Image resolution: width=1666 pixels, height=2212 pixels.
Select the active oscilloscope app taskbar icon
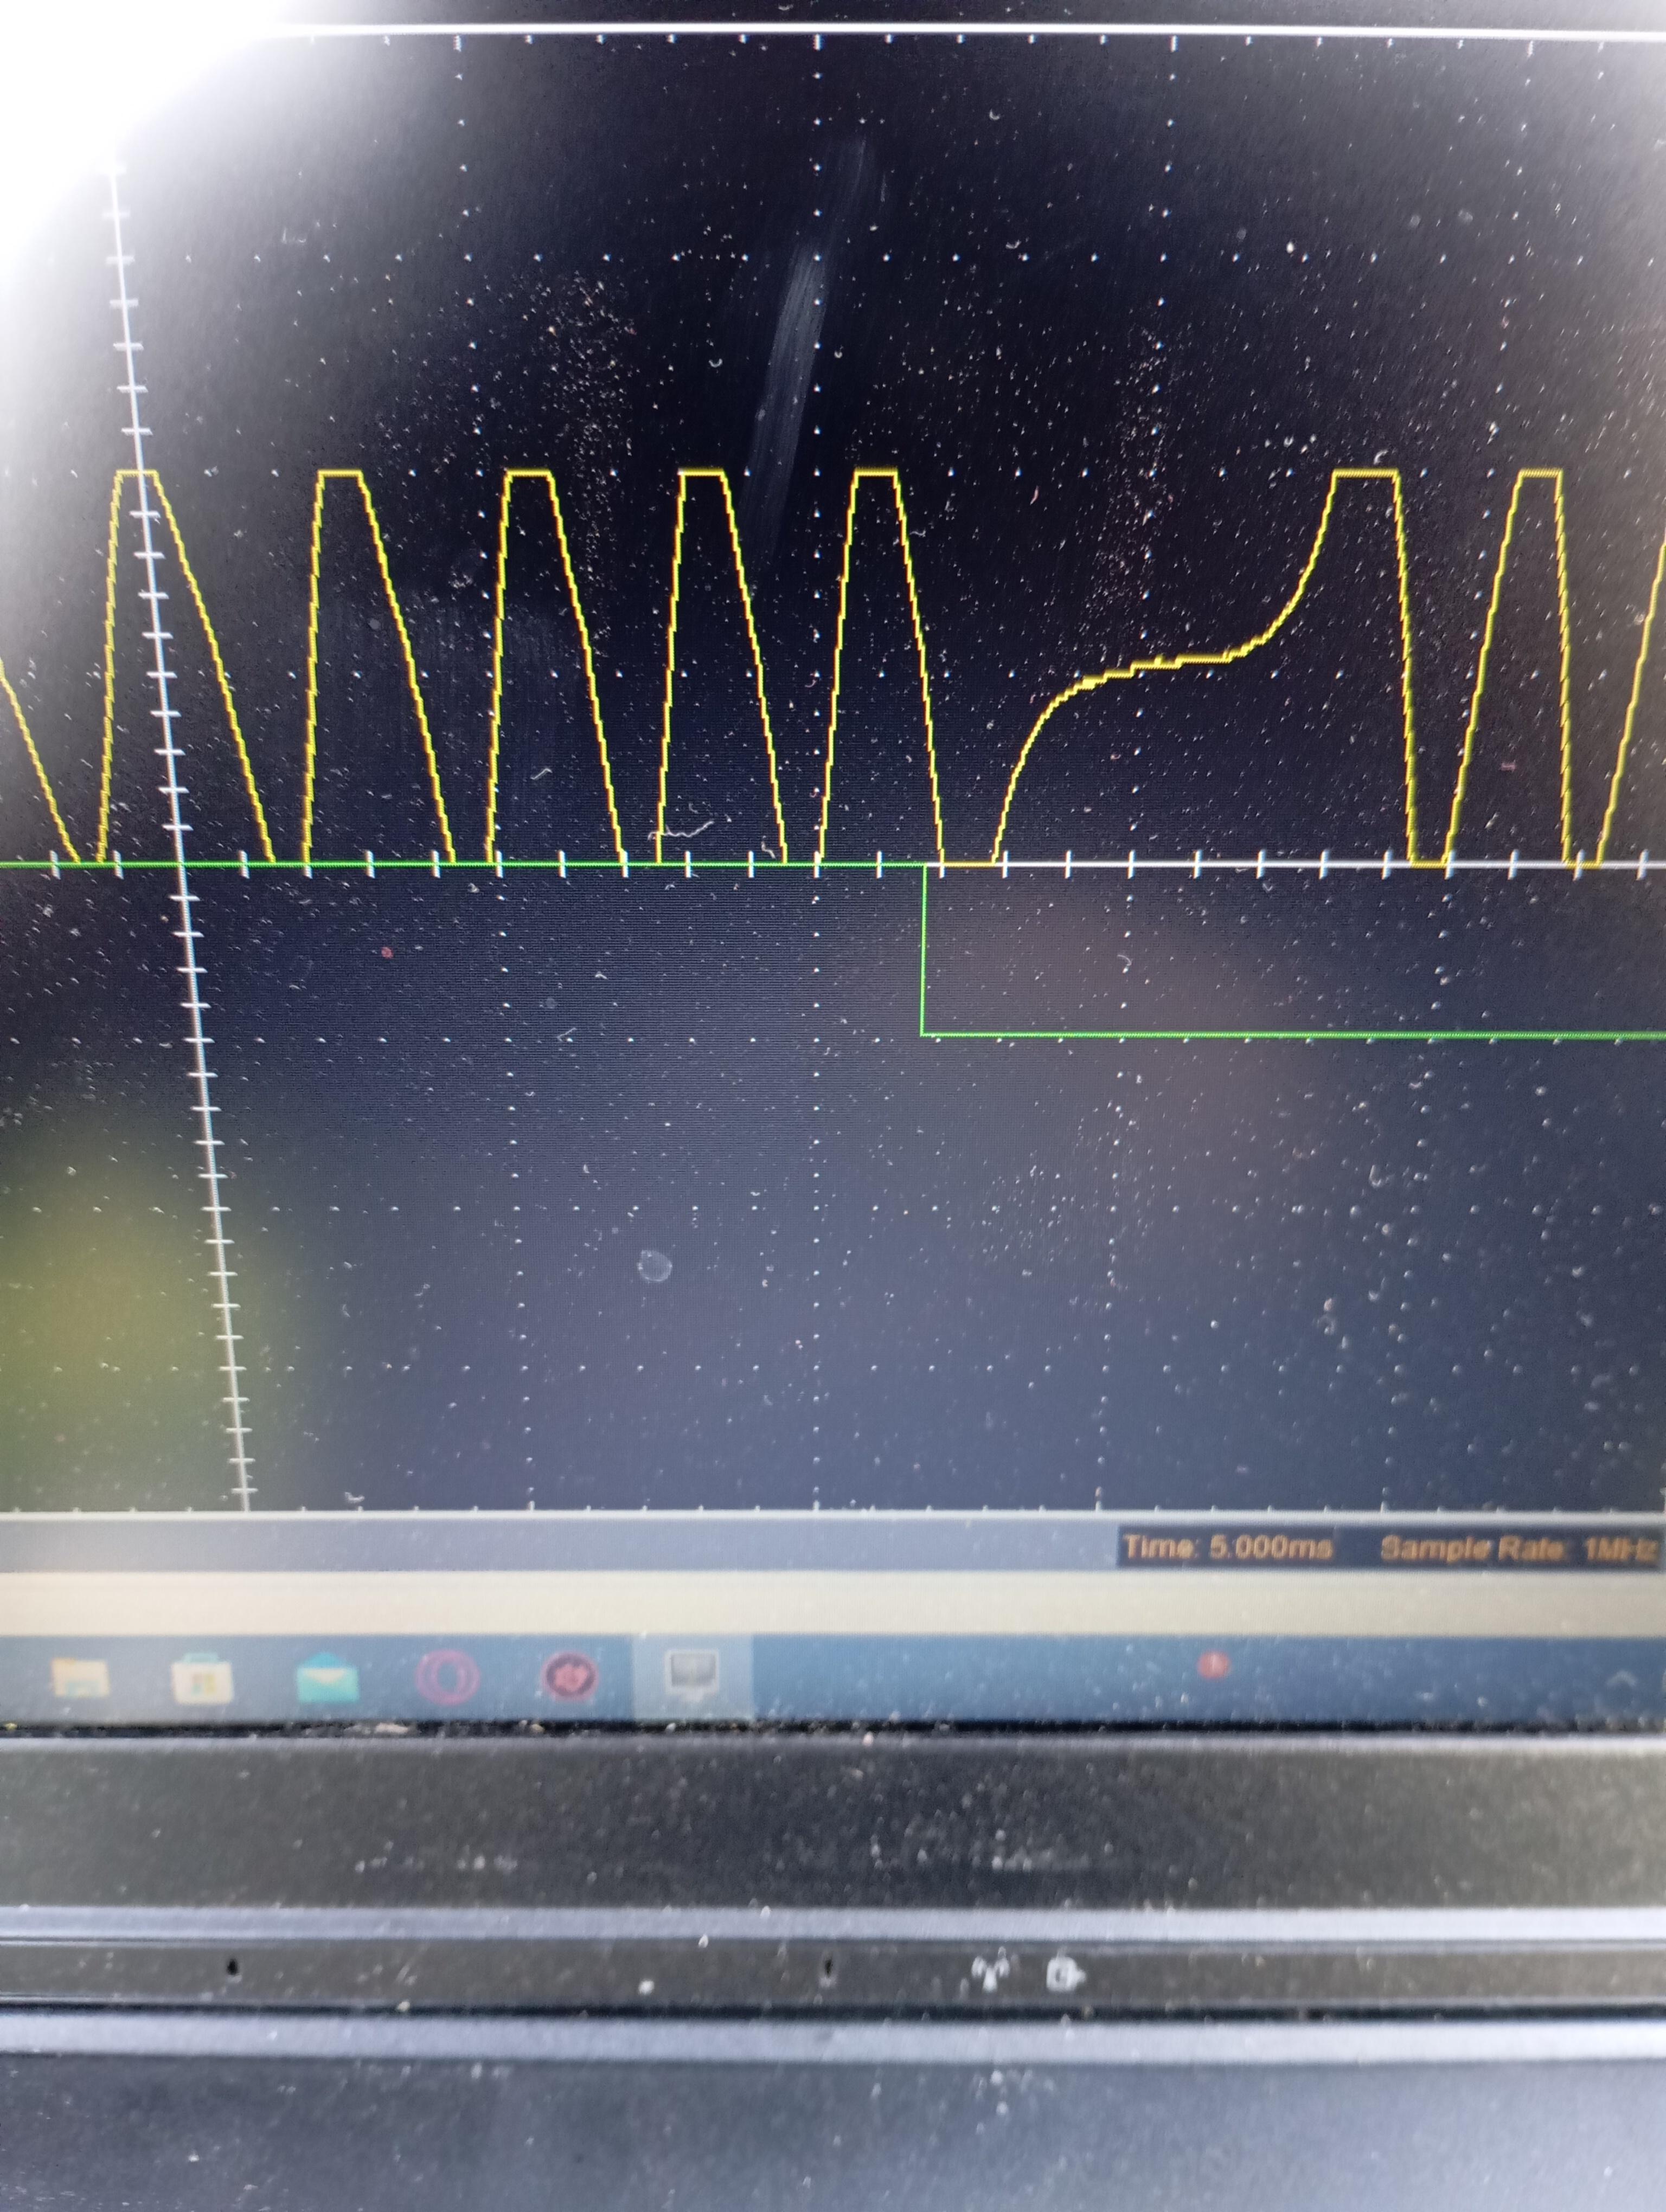pyautogui.click(x=692, y=1677)
